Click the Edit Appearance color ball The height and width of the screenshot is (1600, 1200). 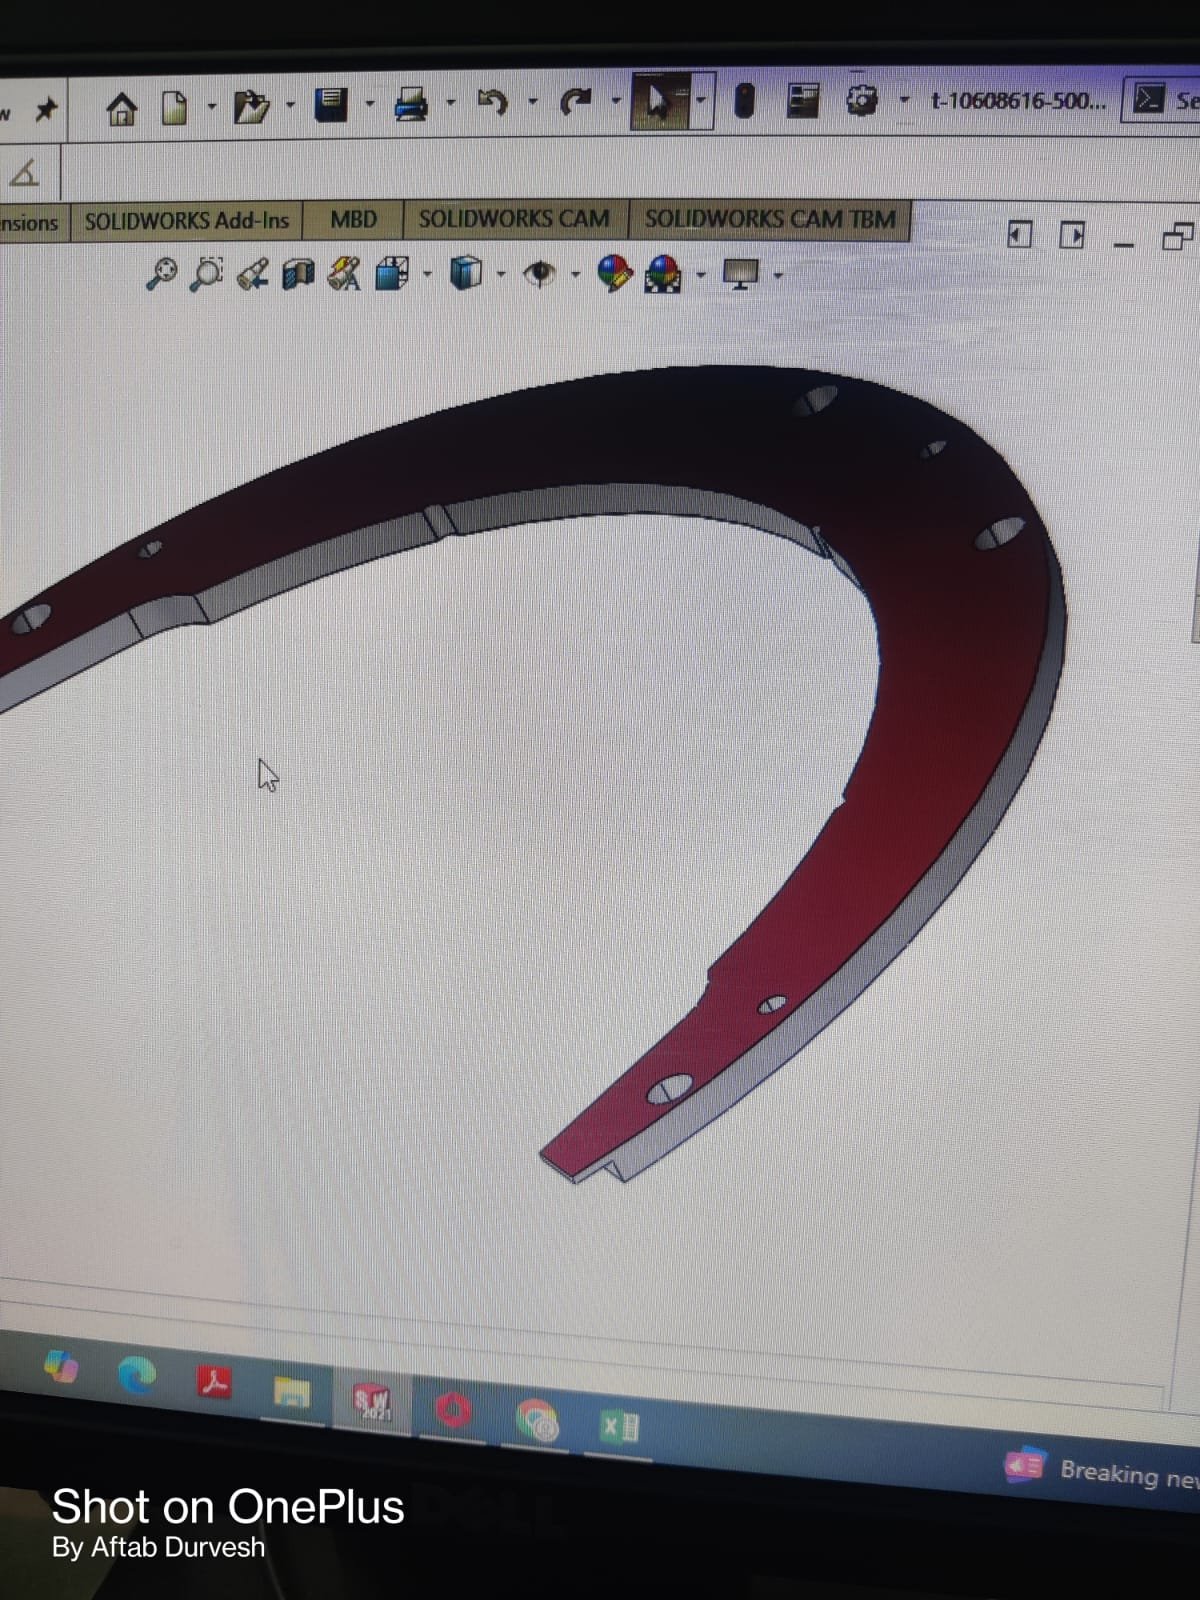pos(614,273)
